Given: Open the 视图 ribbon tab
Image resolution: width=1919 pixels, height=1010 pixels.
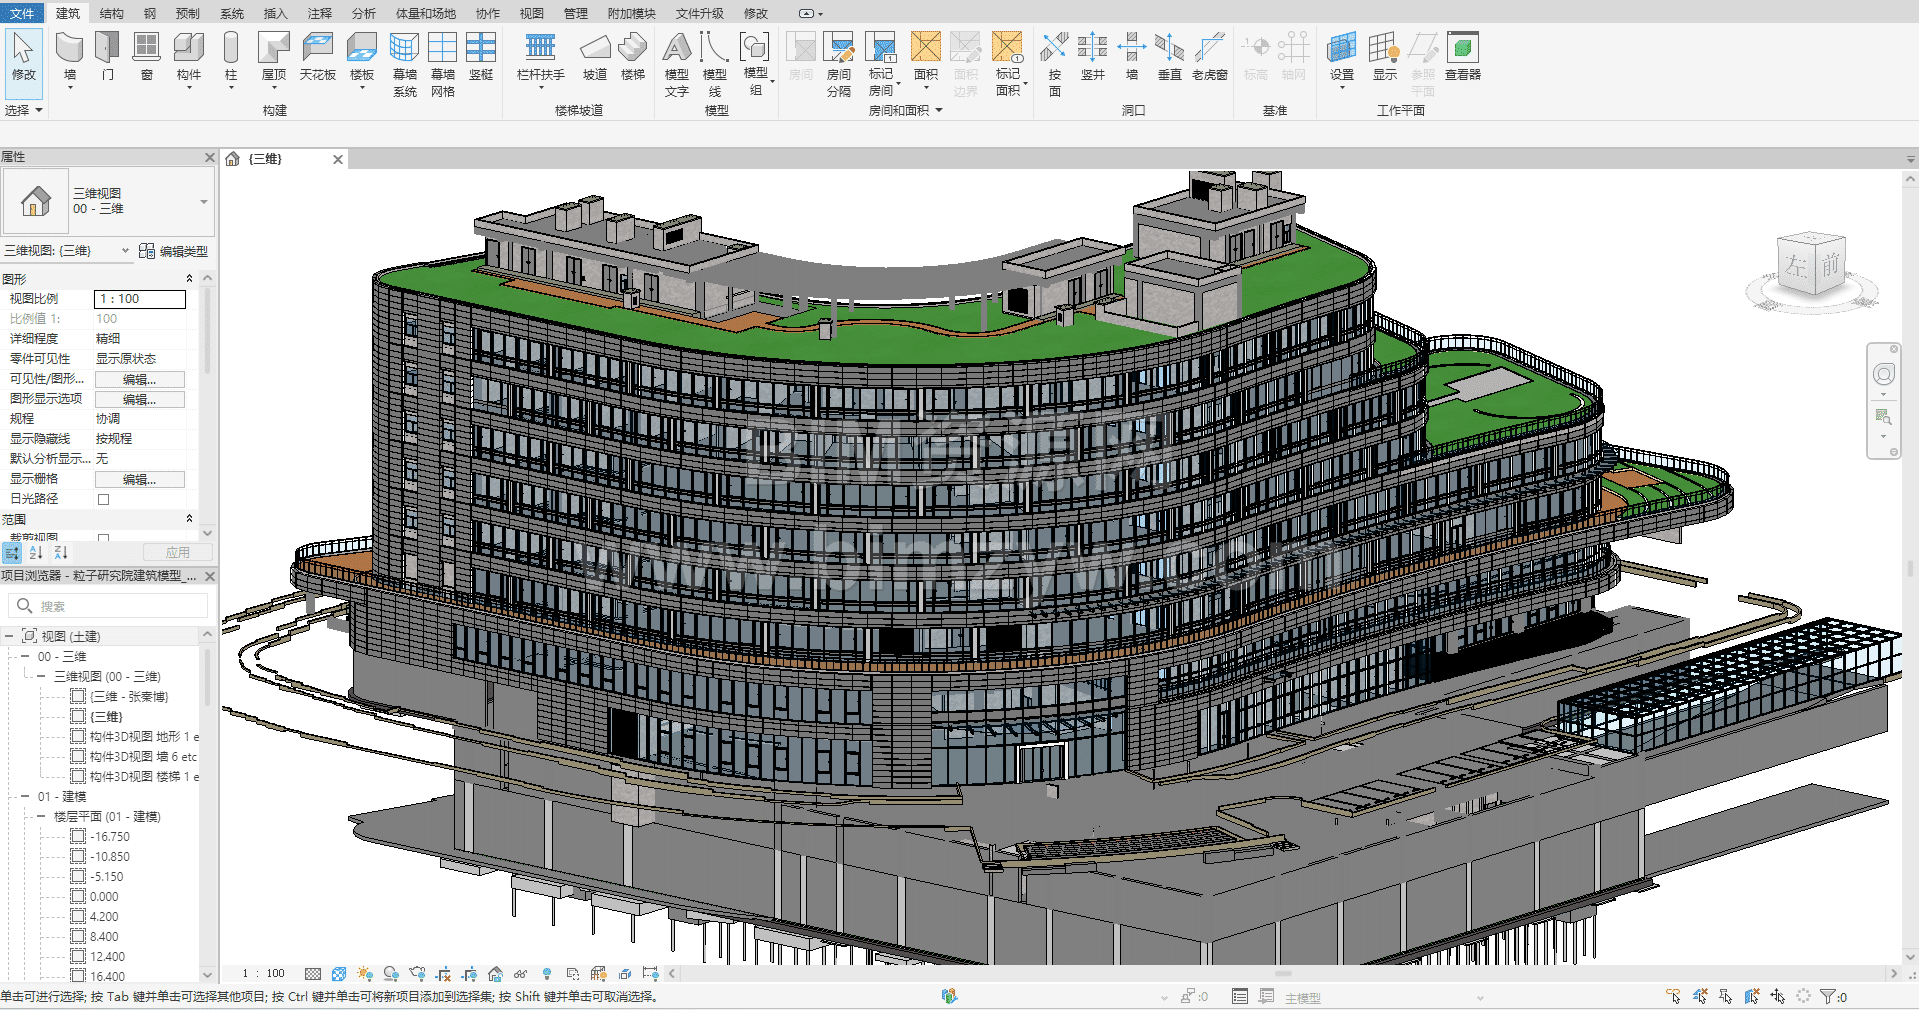Looking at the screenshot, I should pyautogui.click(x=531, y=13).
